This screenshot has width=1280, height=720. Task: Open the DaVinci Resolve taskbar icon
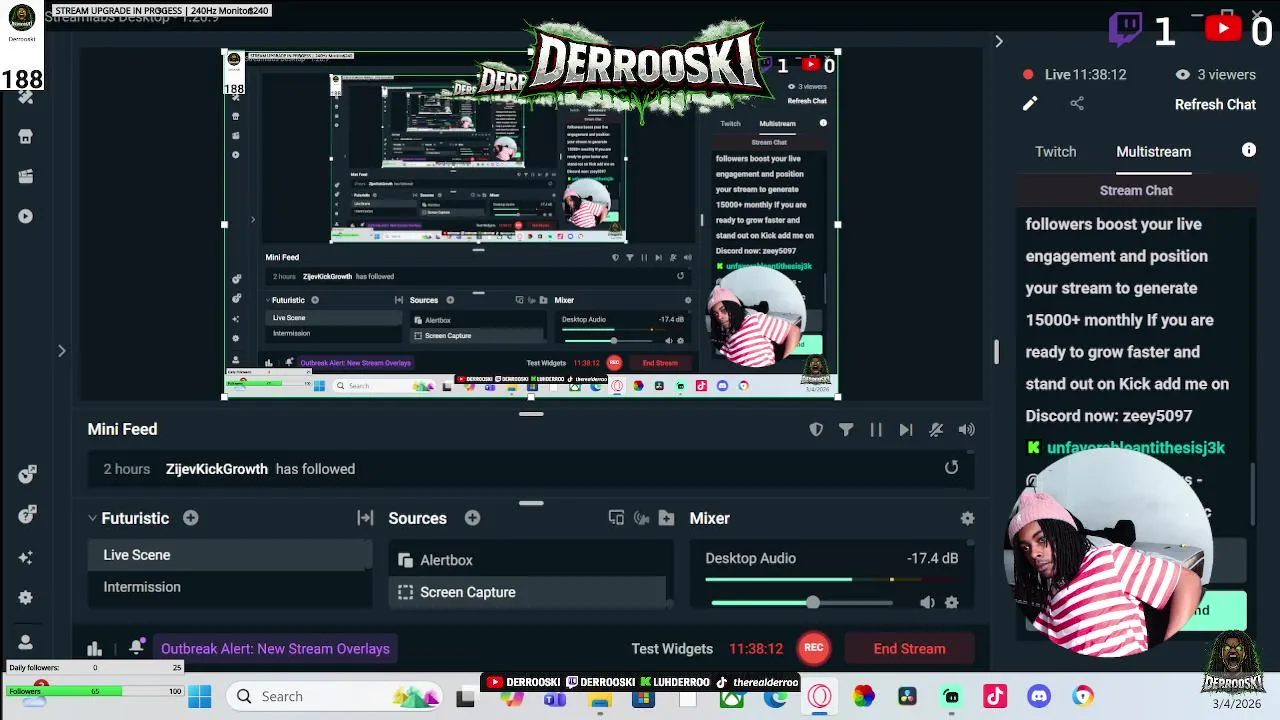(x=907, y=696)
